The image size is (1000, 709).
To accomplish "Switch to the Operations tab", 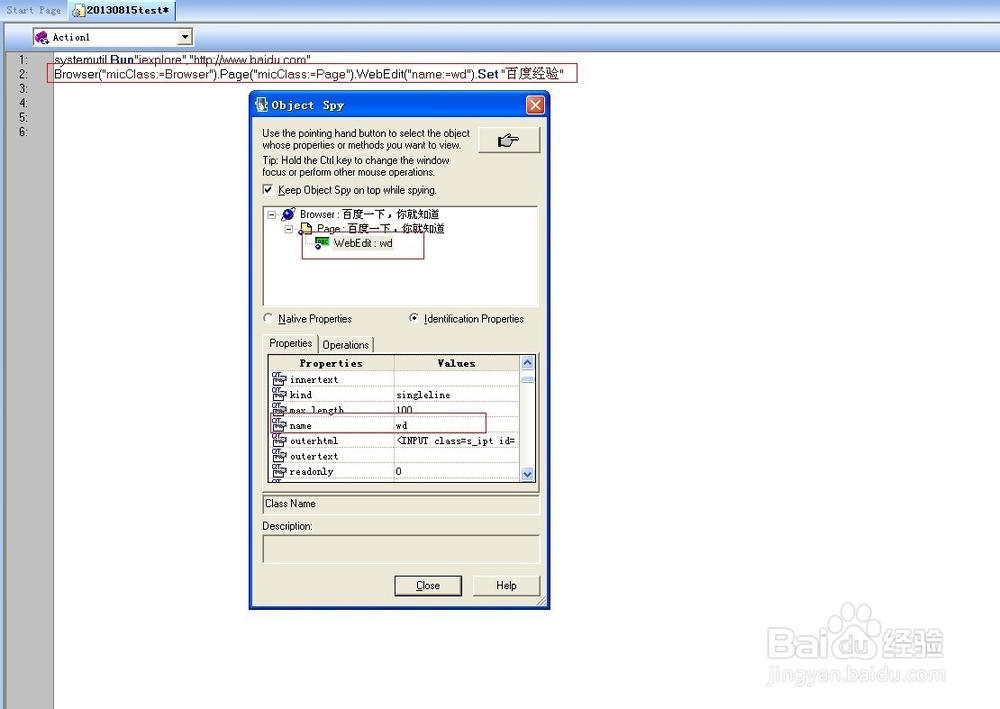I will point(345,344).
